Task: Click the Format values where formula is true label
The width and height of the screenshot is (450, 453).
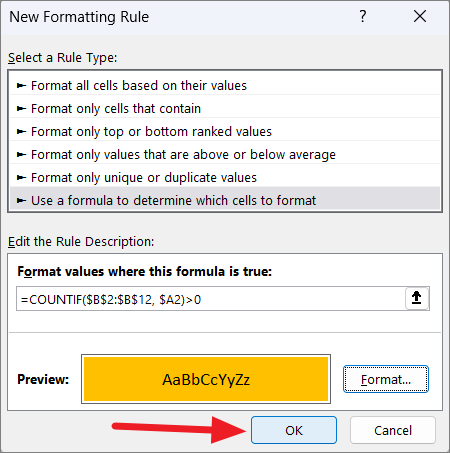Action: pyautogui.click(x=145, y=272)
